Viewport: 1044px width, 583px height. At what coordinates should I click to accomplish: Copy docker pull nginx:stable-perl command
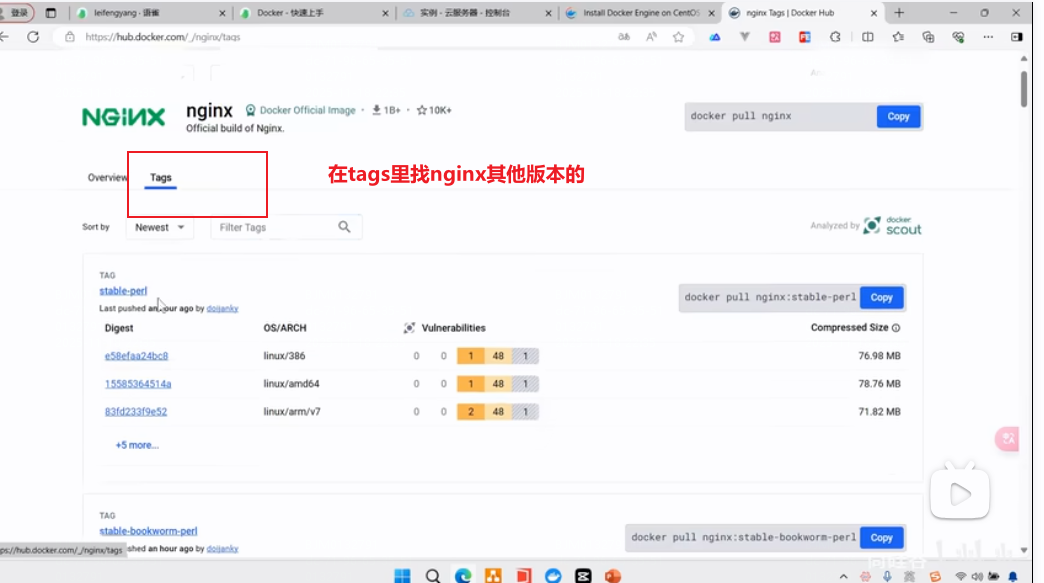(x=882, y=297)
